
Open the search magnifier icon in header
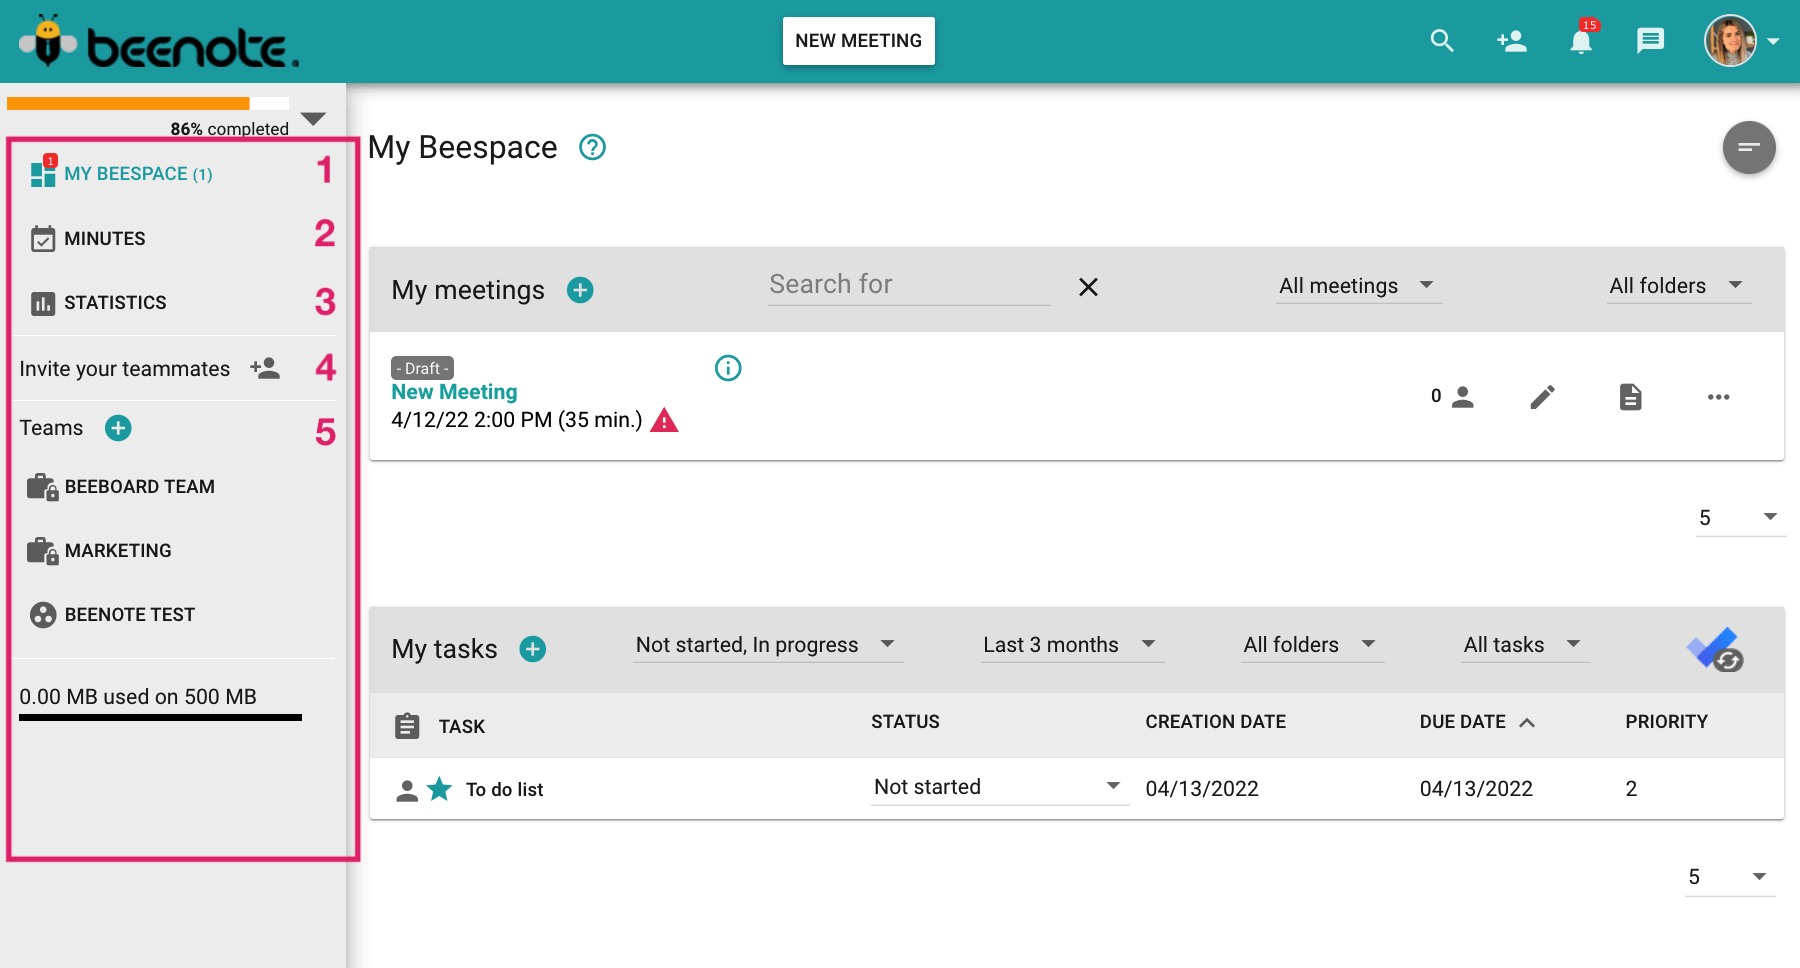[1442, 41]
